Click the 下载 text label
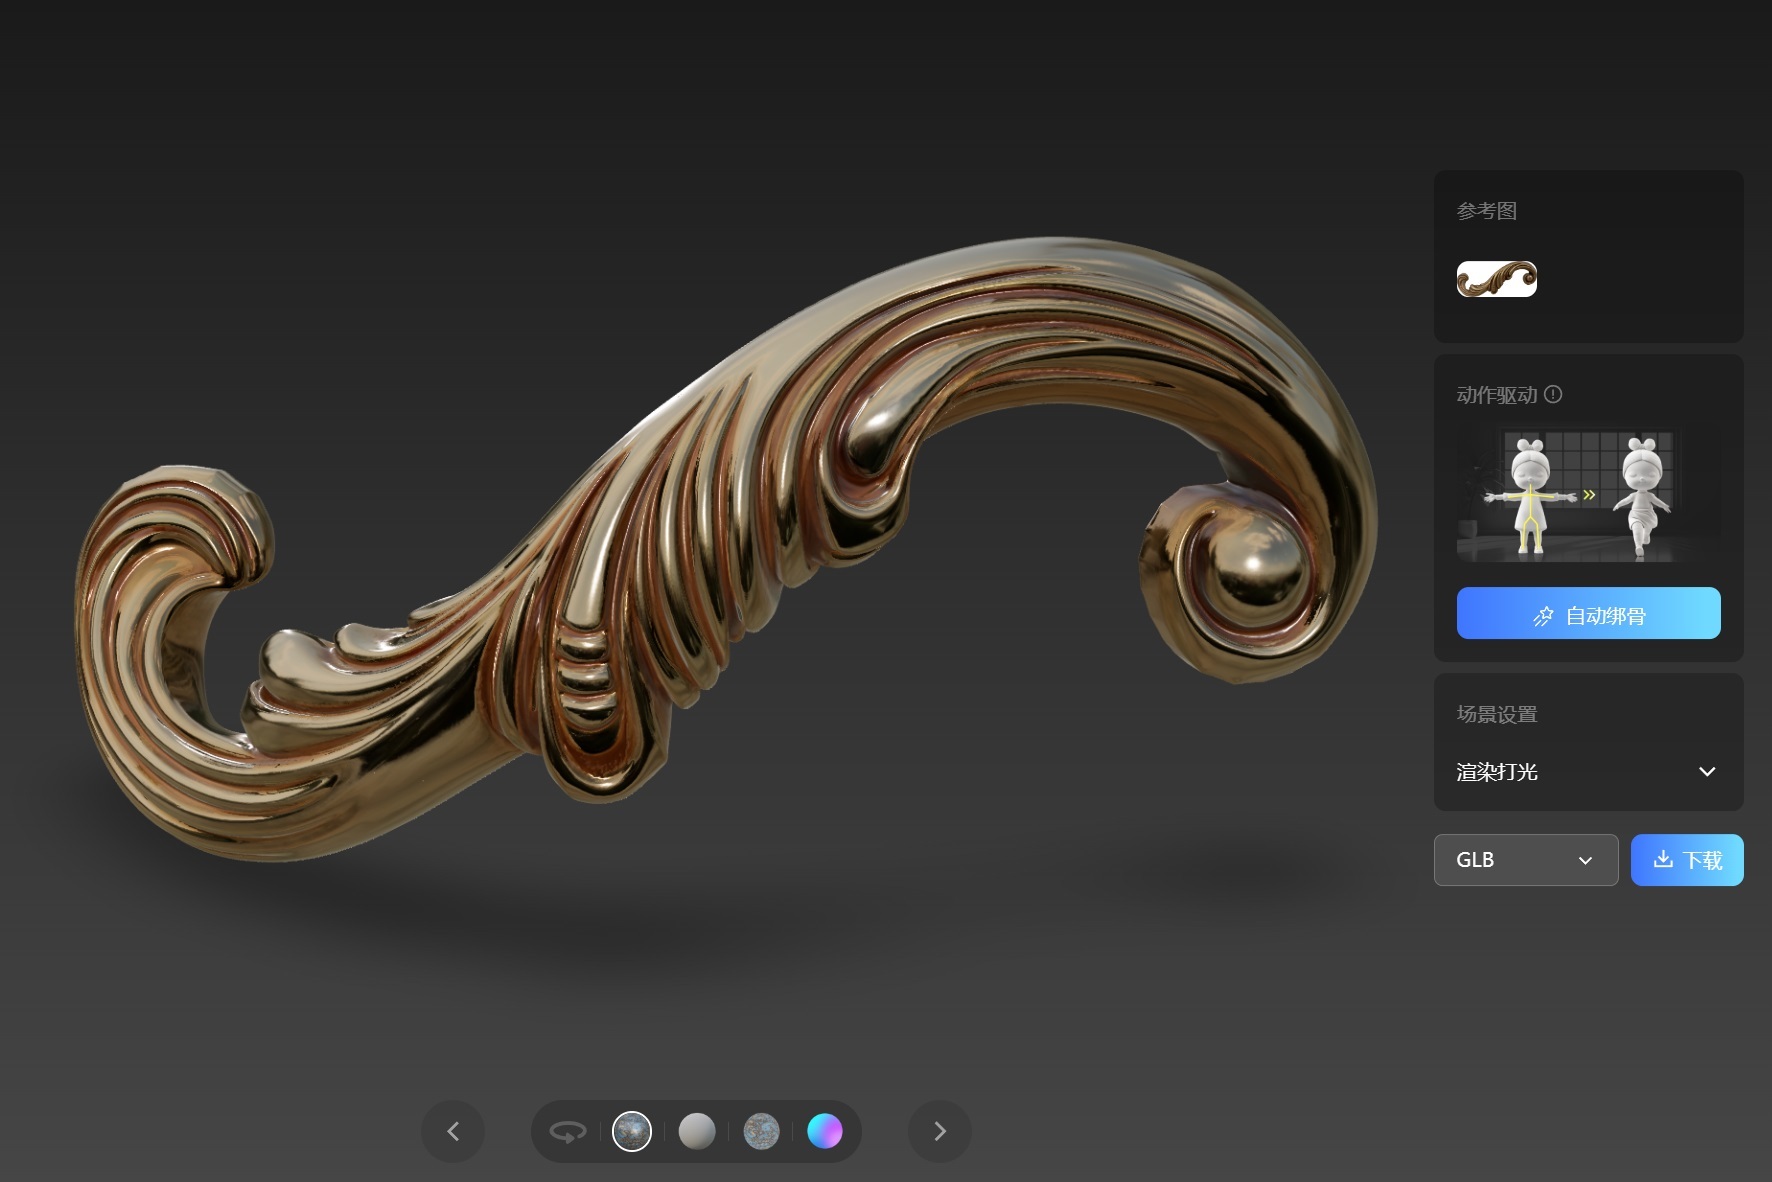 tap(1702, 860)
